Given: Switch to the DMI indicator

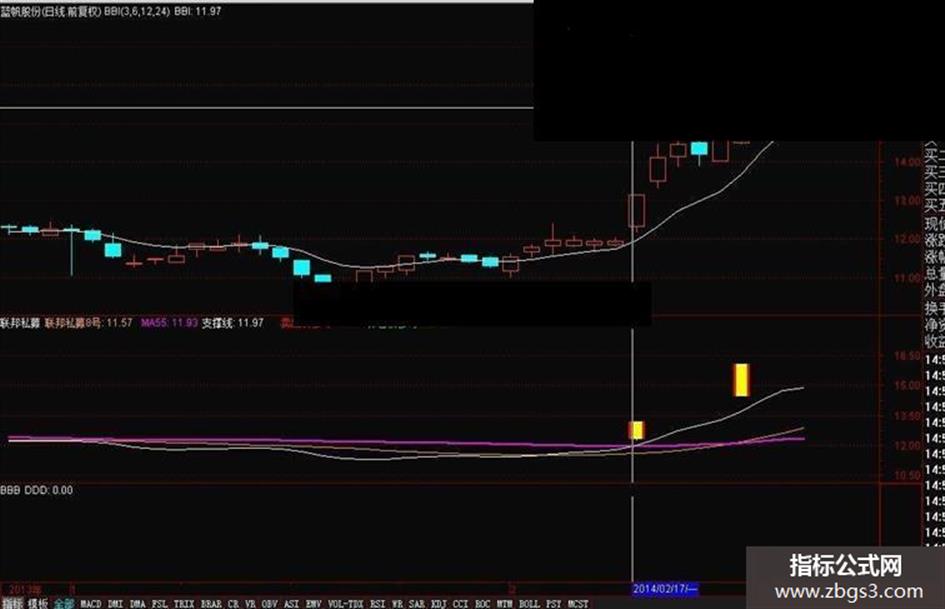Looking at the screenshot, I should click(x=116, y=604).
